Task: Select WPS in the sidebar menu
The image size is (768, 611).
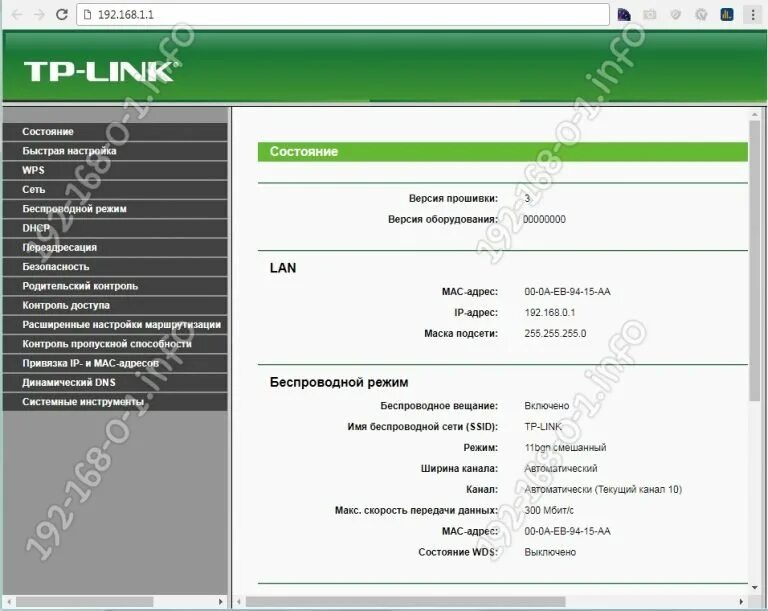Action: (x=115, y=170)
